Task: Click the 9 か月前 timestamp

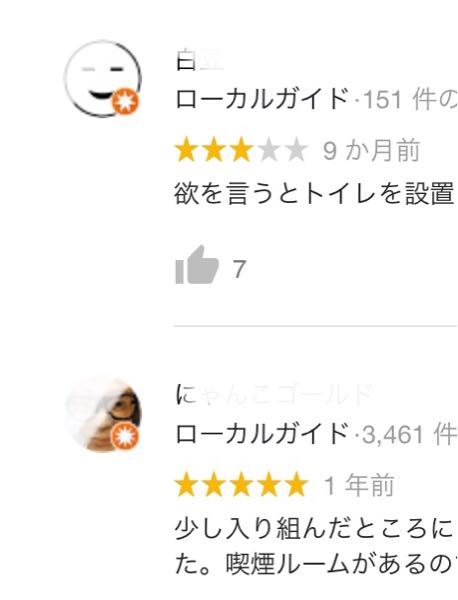Action: tap(372, 150)
